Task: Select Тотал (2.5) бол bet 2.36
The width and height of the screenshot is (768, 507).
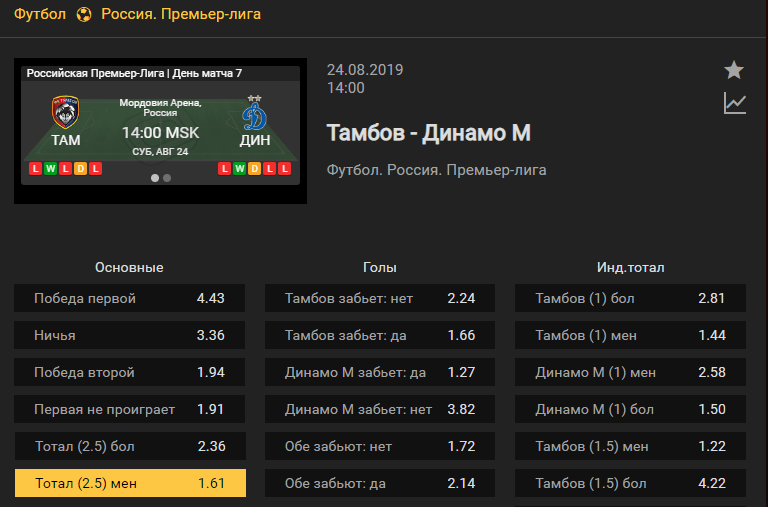Action: (x=130, y=446)
